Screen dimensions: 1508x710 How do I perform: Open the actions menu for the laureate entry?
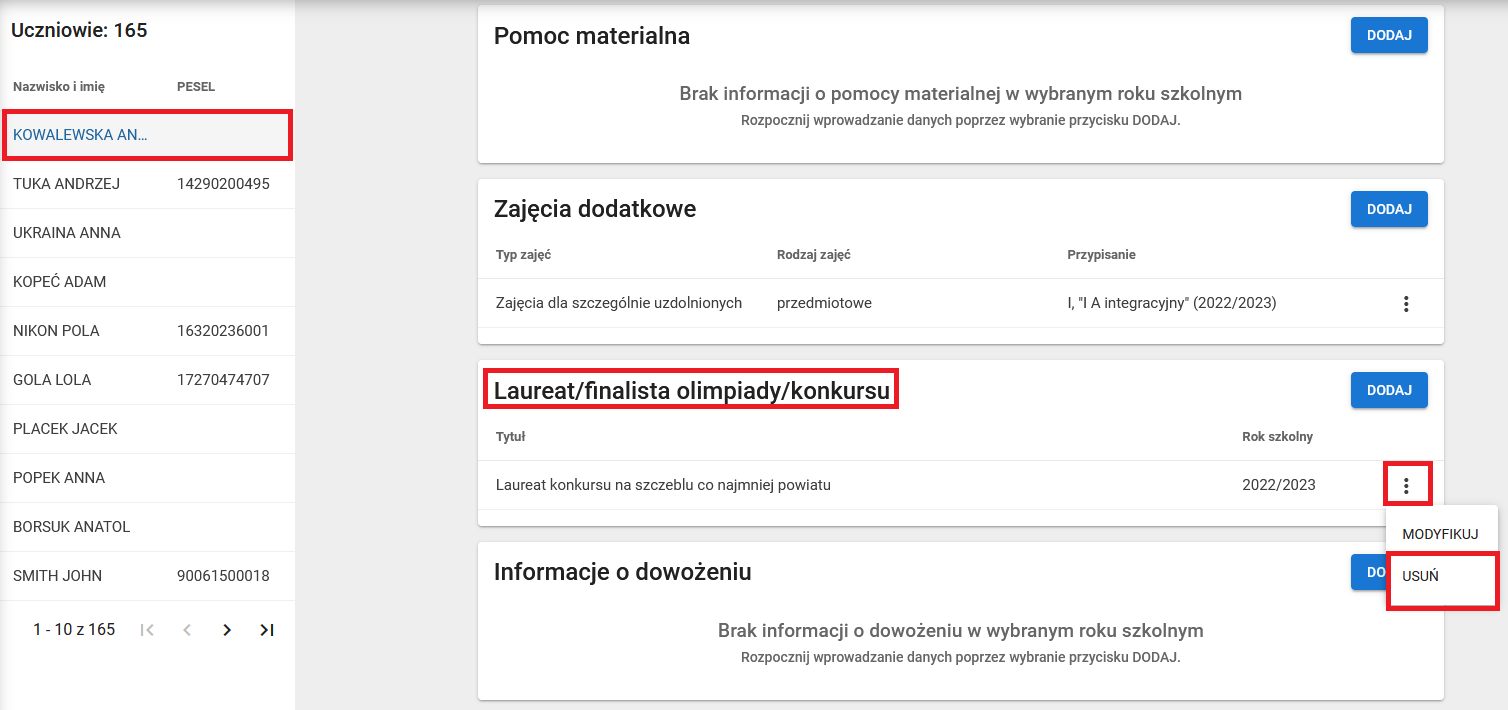pyautogui.click(x=1406, y=484)
